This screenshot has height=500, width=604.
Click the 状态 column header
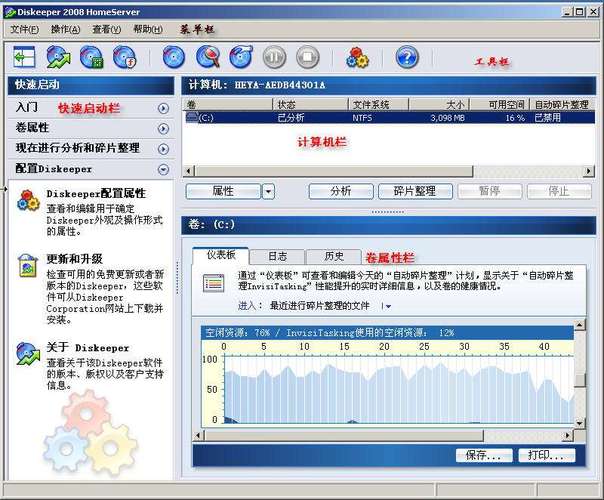(310, 104)
